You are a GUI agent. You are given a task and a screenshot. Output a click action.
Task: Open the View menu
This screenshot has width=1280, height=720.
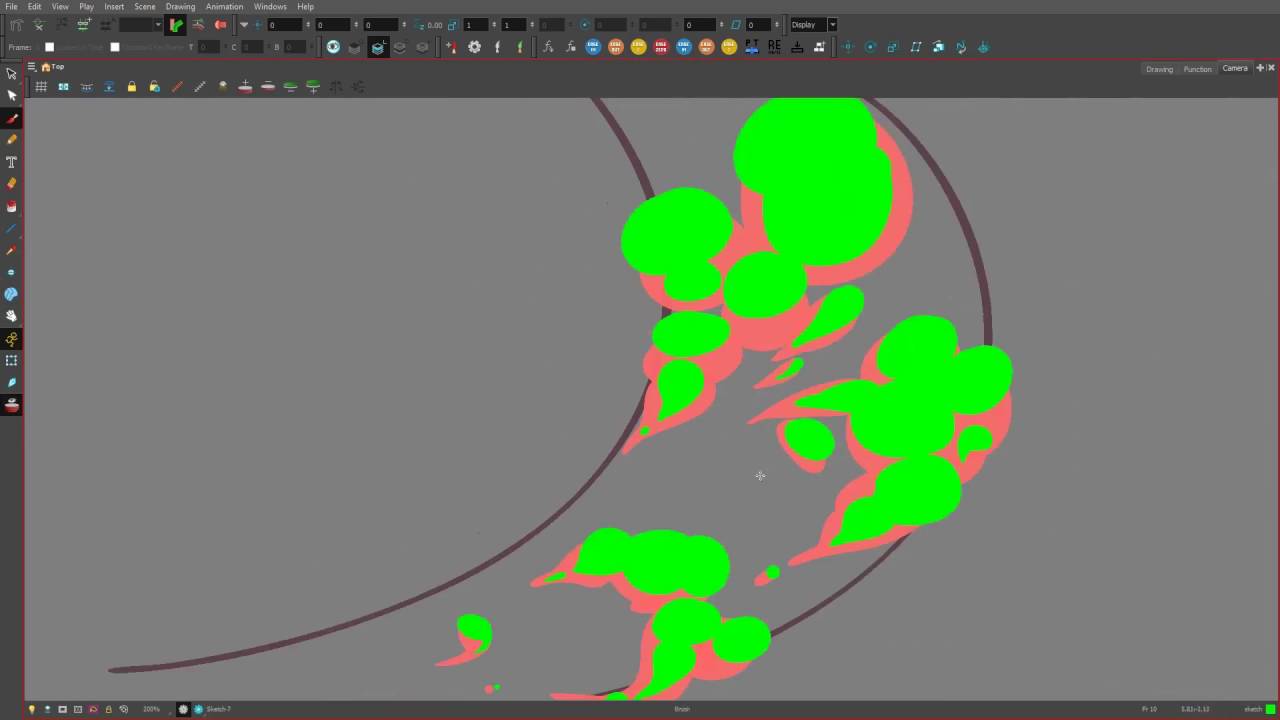click(60, 6)
